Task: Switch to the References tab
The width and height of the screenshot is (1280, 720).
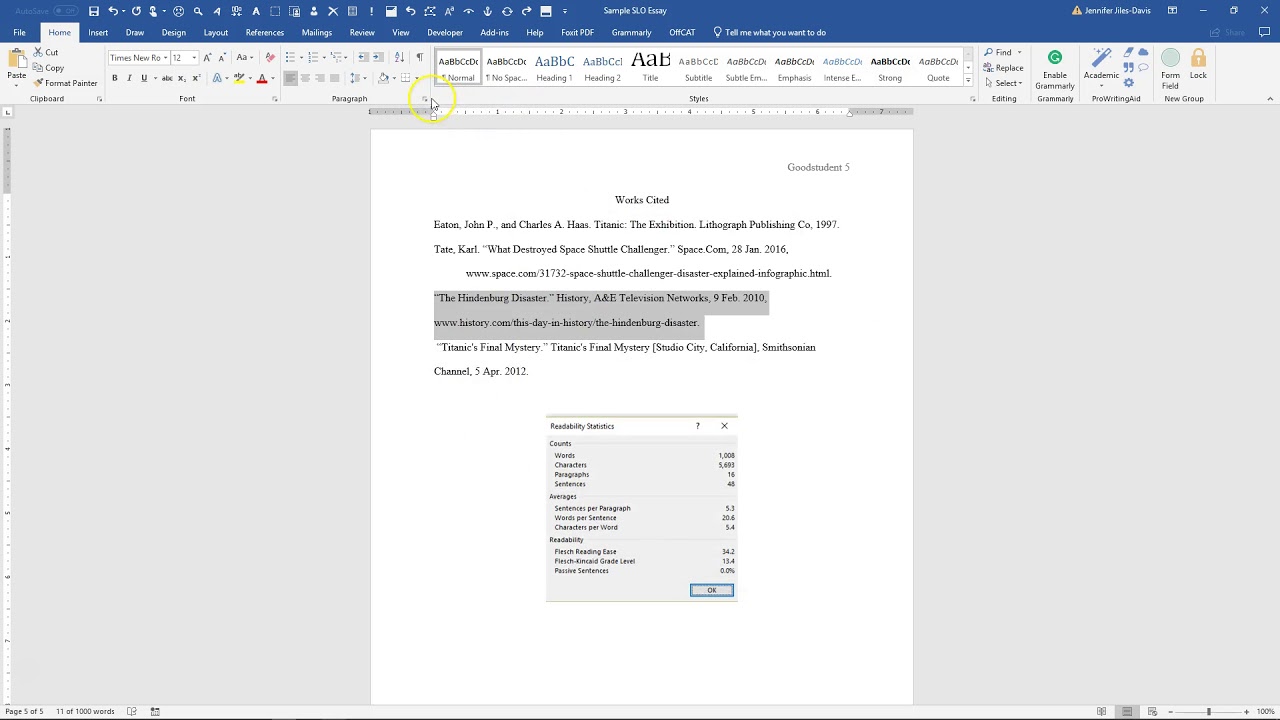Action: (265, 32)
